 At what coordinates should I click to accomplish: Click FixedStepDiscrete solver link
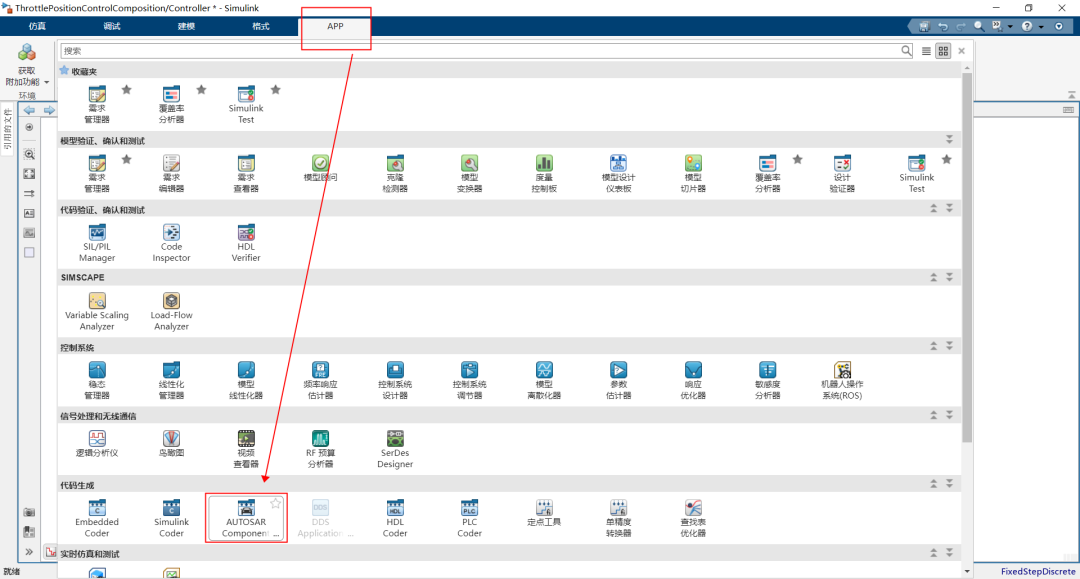(1037, 572)
